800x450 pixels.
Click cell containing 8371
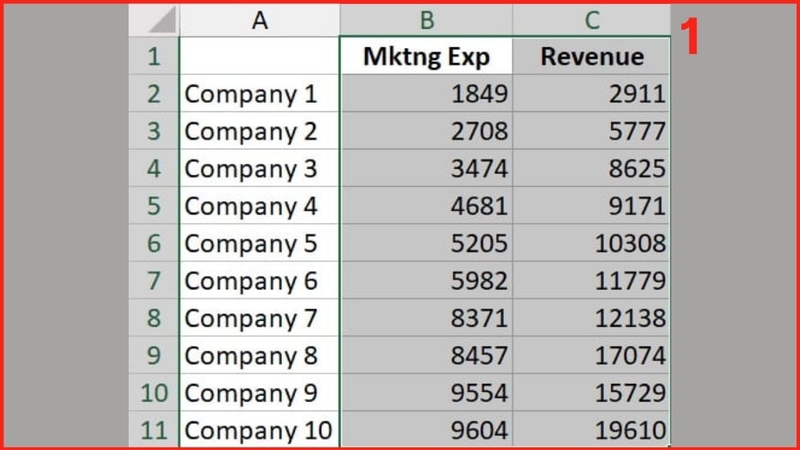tap(427, 318)
